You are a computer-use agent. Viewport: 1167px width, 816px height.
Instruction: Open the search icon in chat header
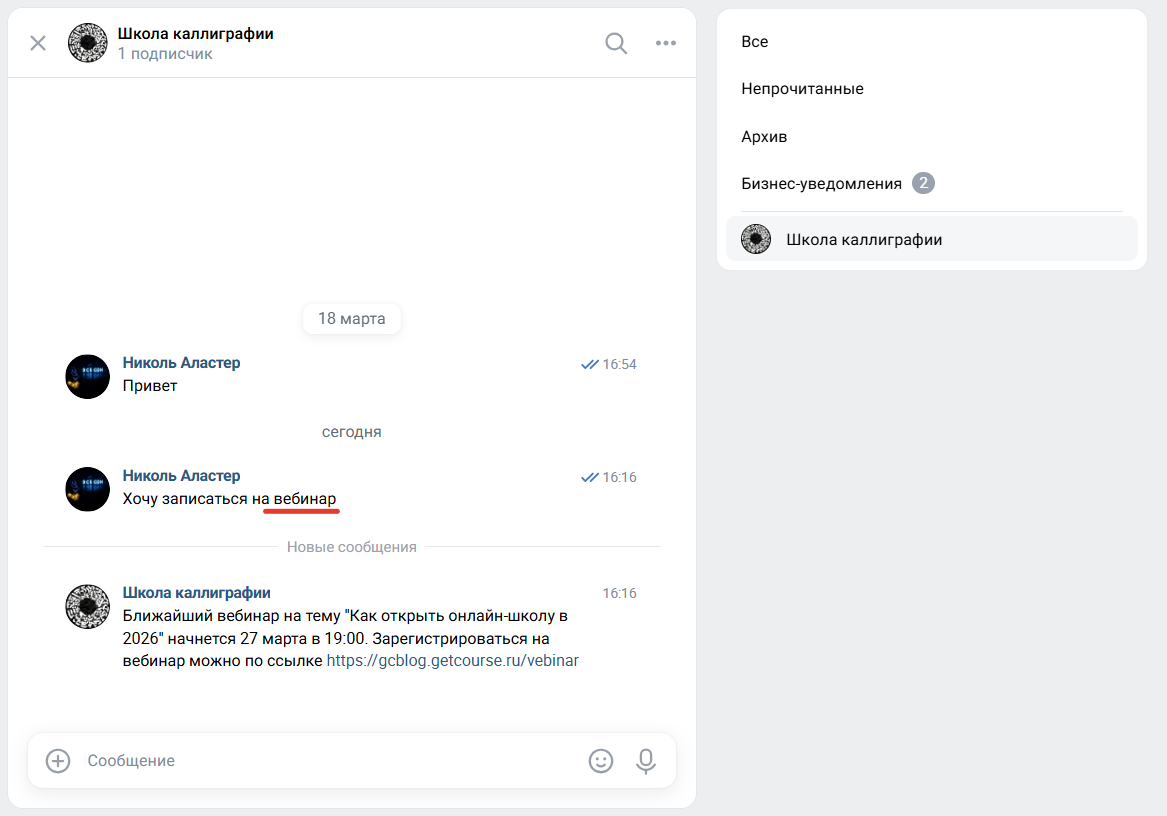615,43
